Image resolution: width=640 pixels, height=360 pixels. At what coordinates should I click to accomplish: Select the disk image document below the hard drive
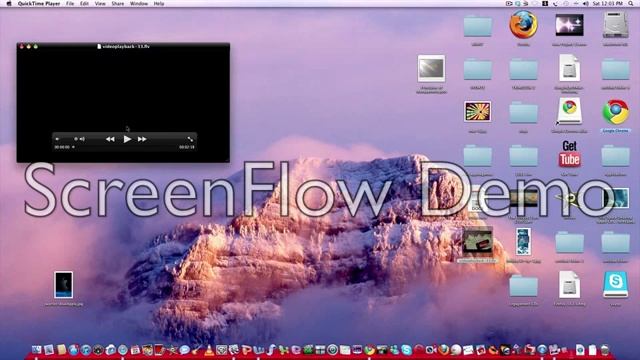point(569,68)
